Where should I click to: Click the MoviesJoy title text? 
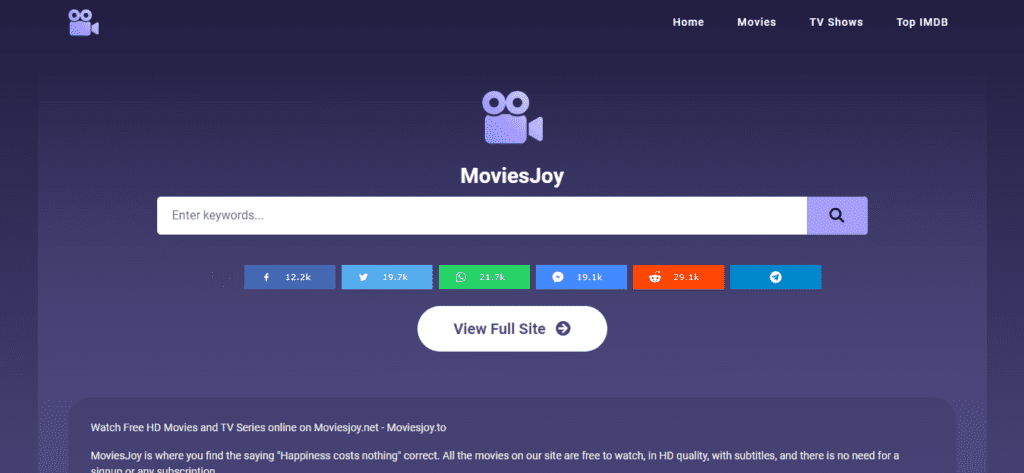[512, 176]
